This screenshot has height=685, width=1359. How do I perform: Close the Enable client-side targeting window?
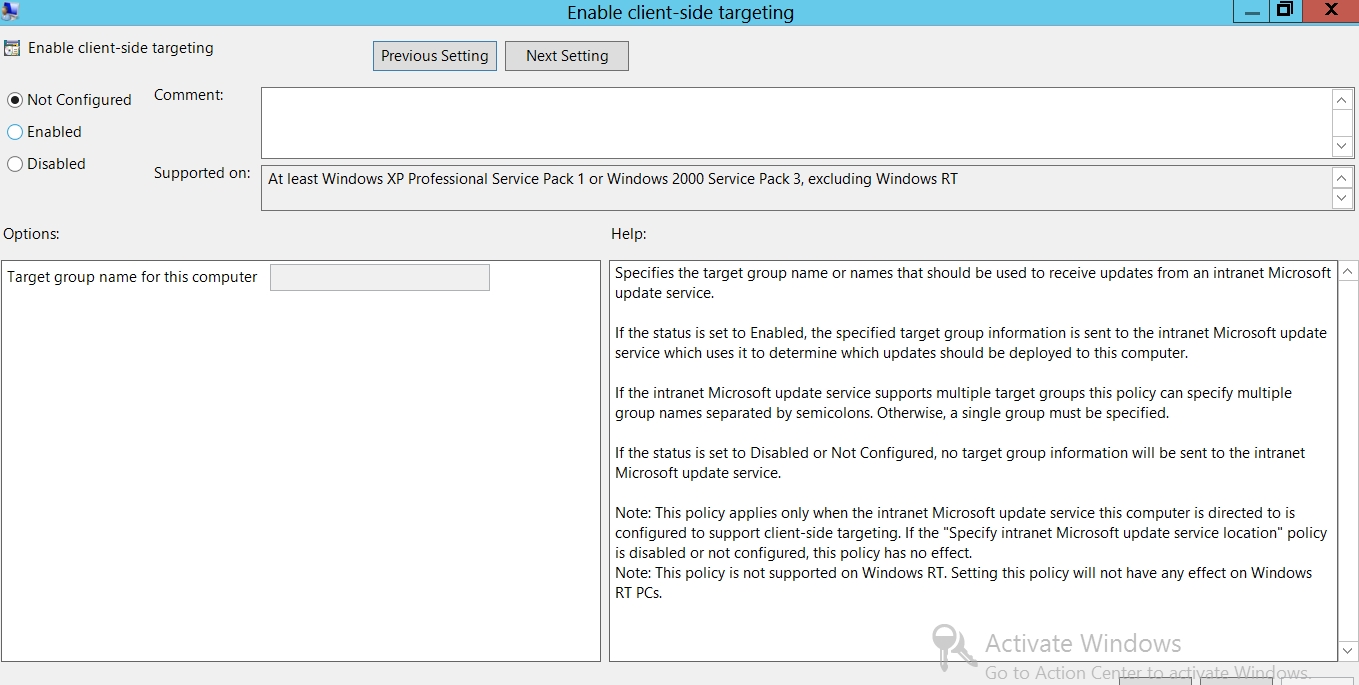[x=1330, y=11]
